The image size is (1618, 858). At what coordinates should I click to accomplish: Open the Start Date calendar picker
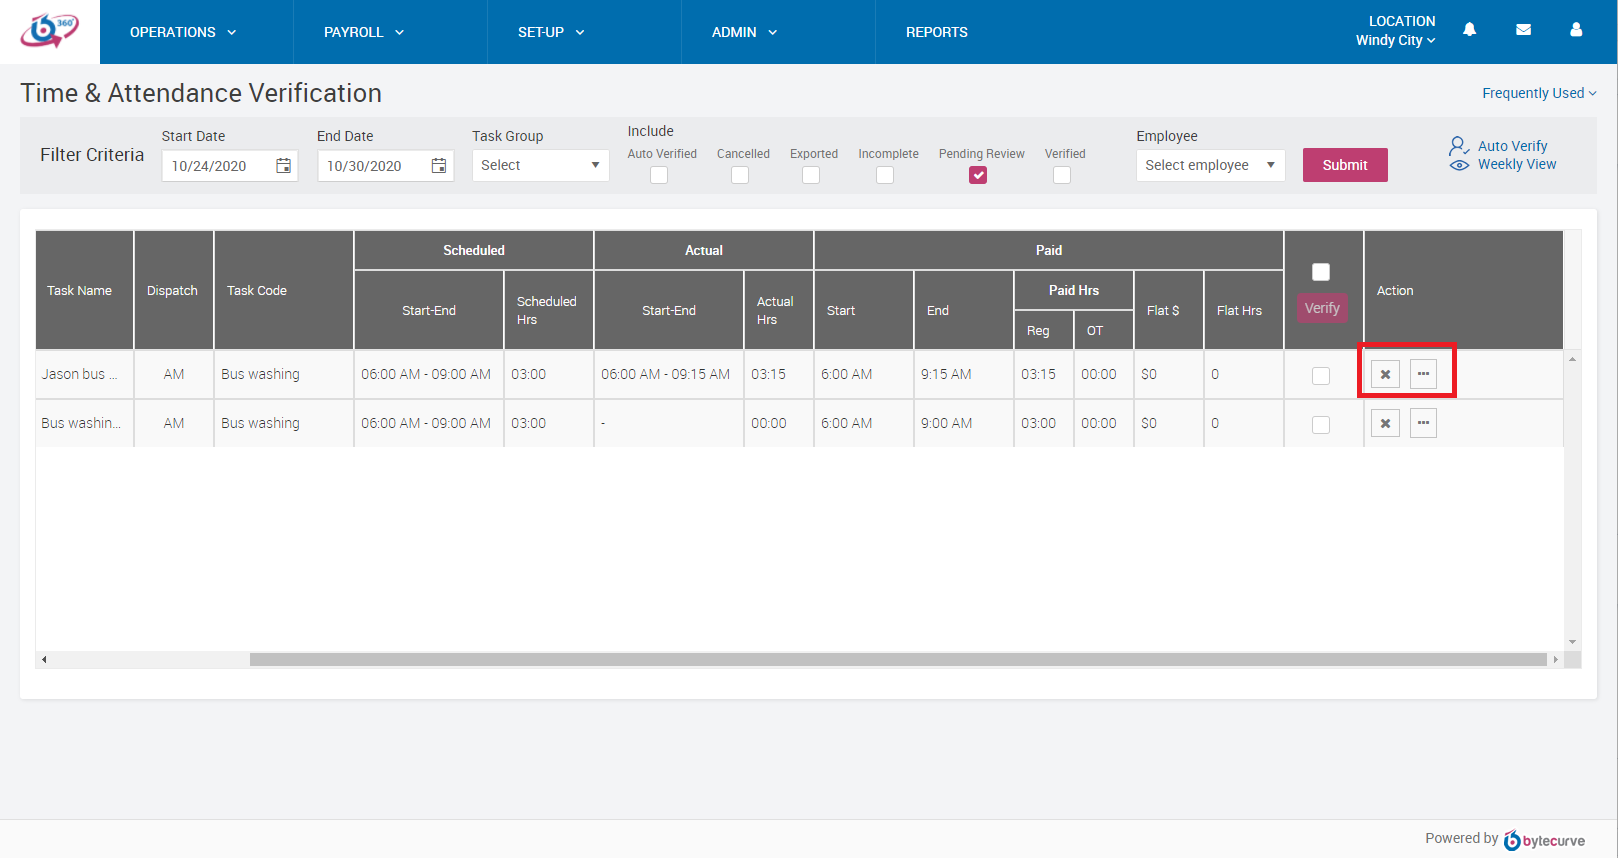[283, 166]
